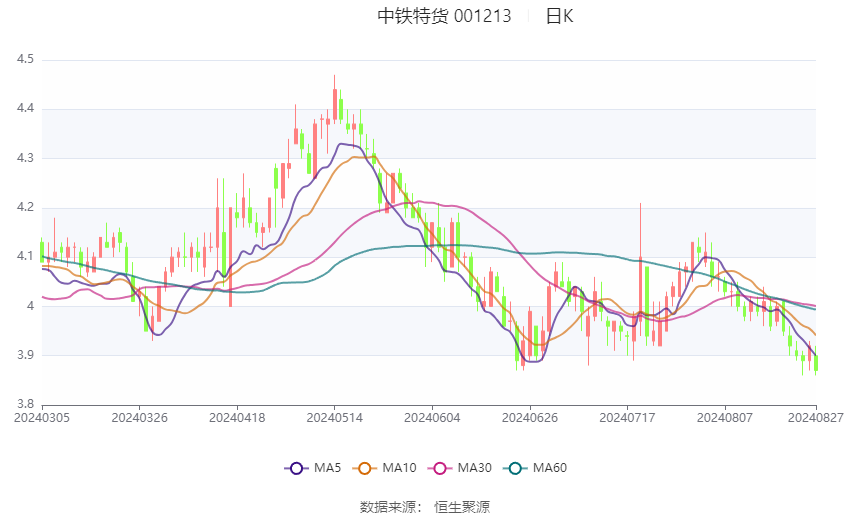Click the x-axis date label 20240326
850x517 pixels.
[139, 418]
